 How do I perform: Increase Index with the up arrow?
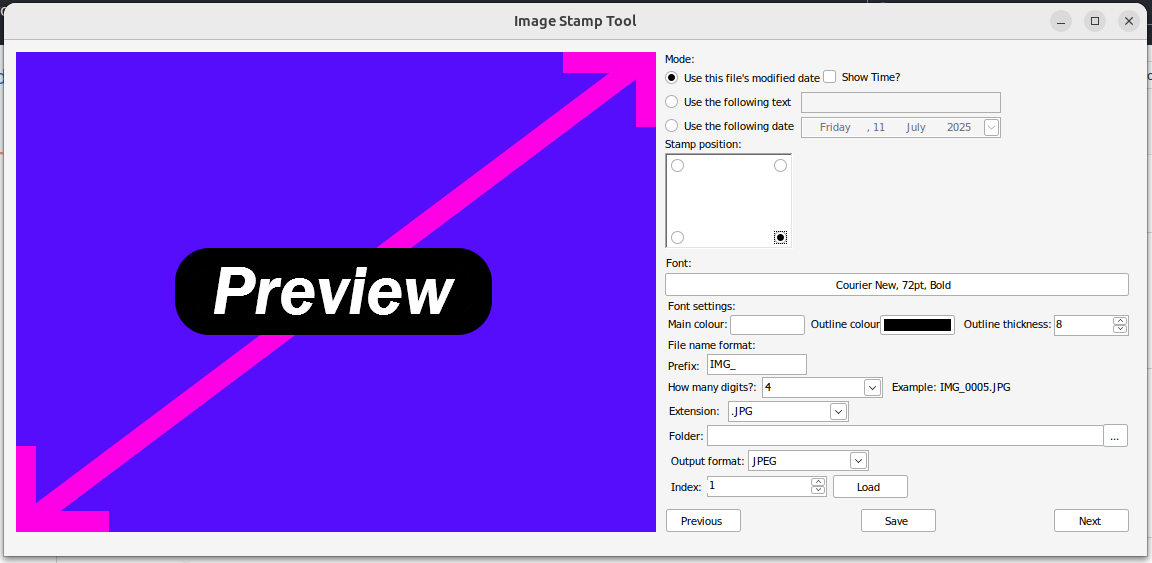tap(817, 482)
